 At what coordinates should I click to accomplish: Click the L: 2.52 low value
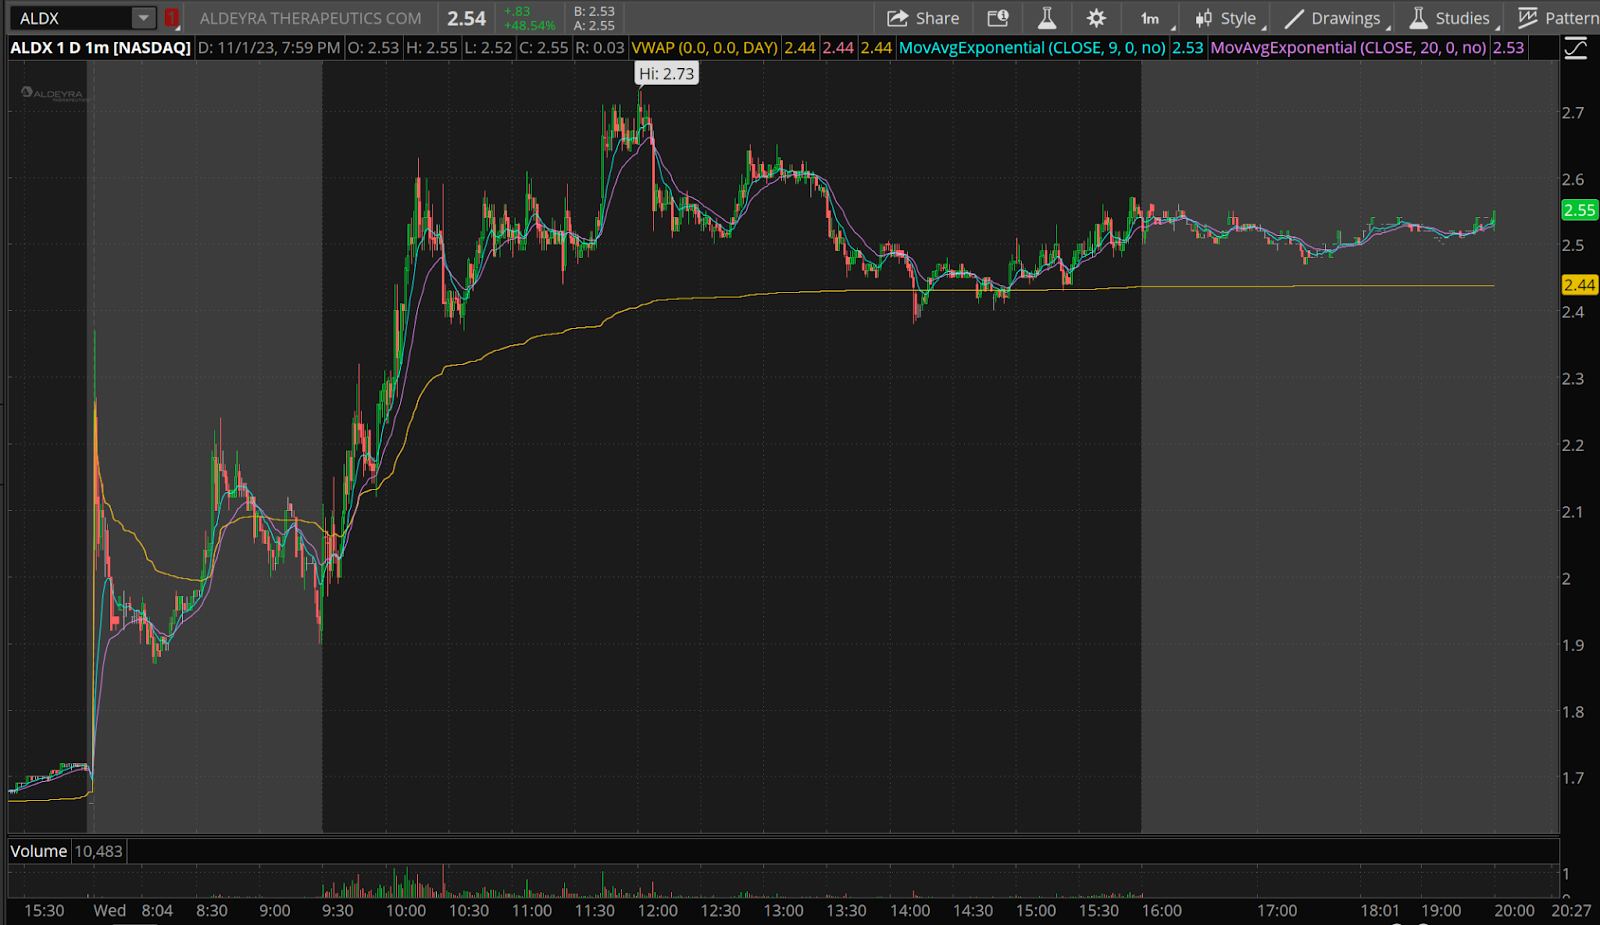[x=488, y=48]
